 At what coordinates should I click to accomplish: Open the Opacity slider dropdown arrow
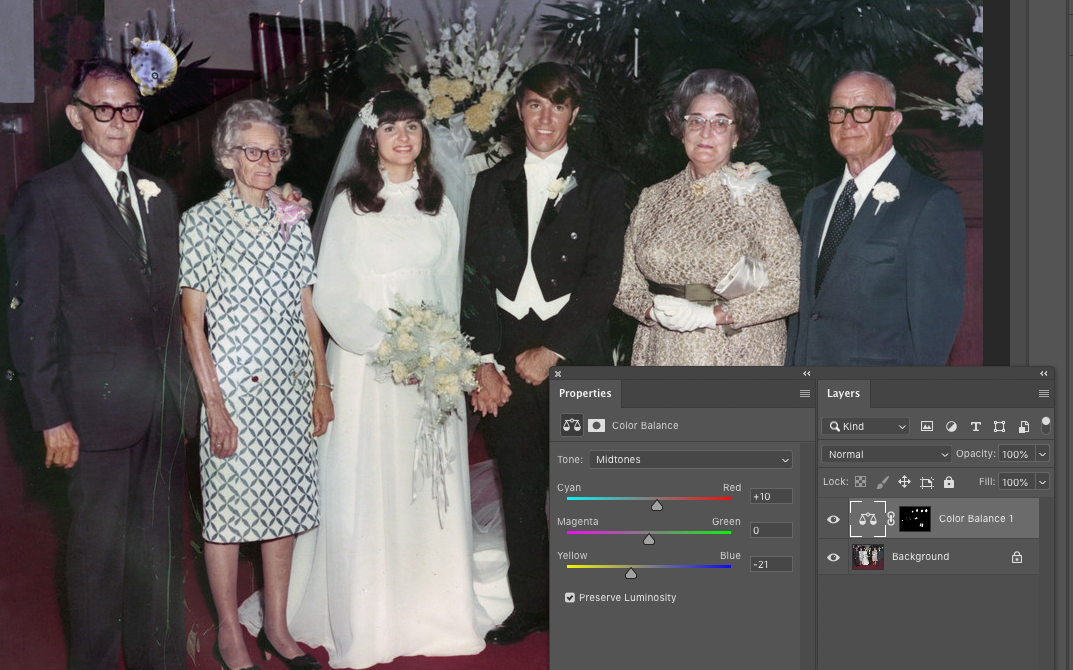point(1042,454)
